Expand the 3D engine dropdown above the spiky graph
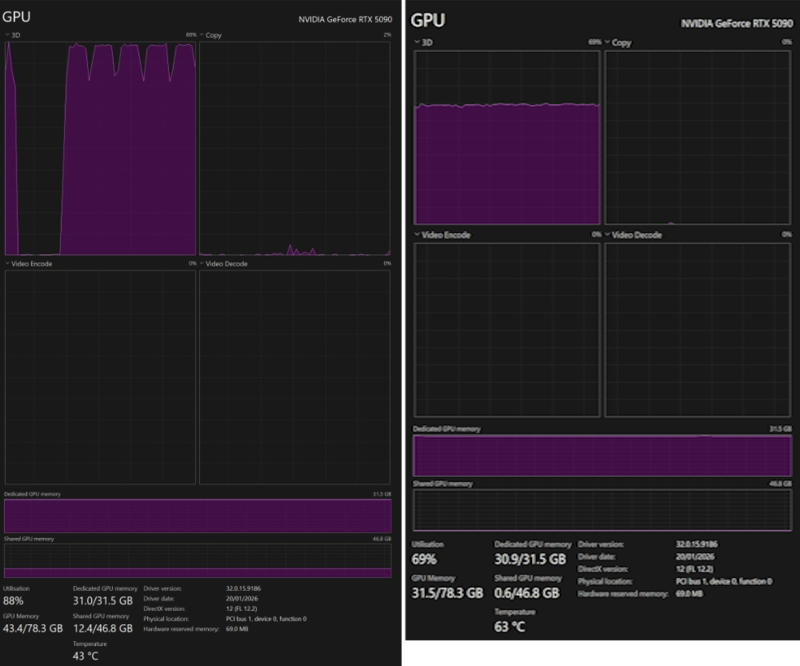800x666 pixels. pos(12,35)
